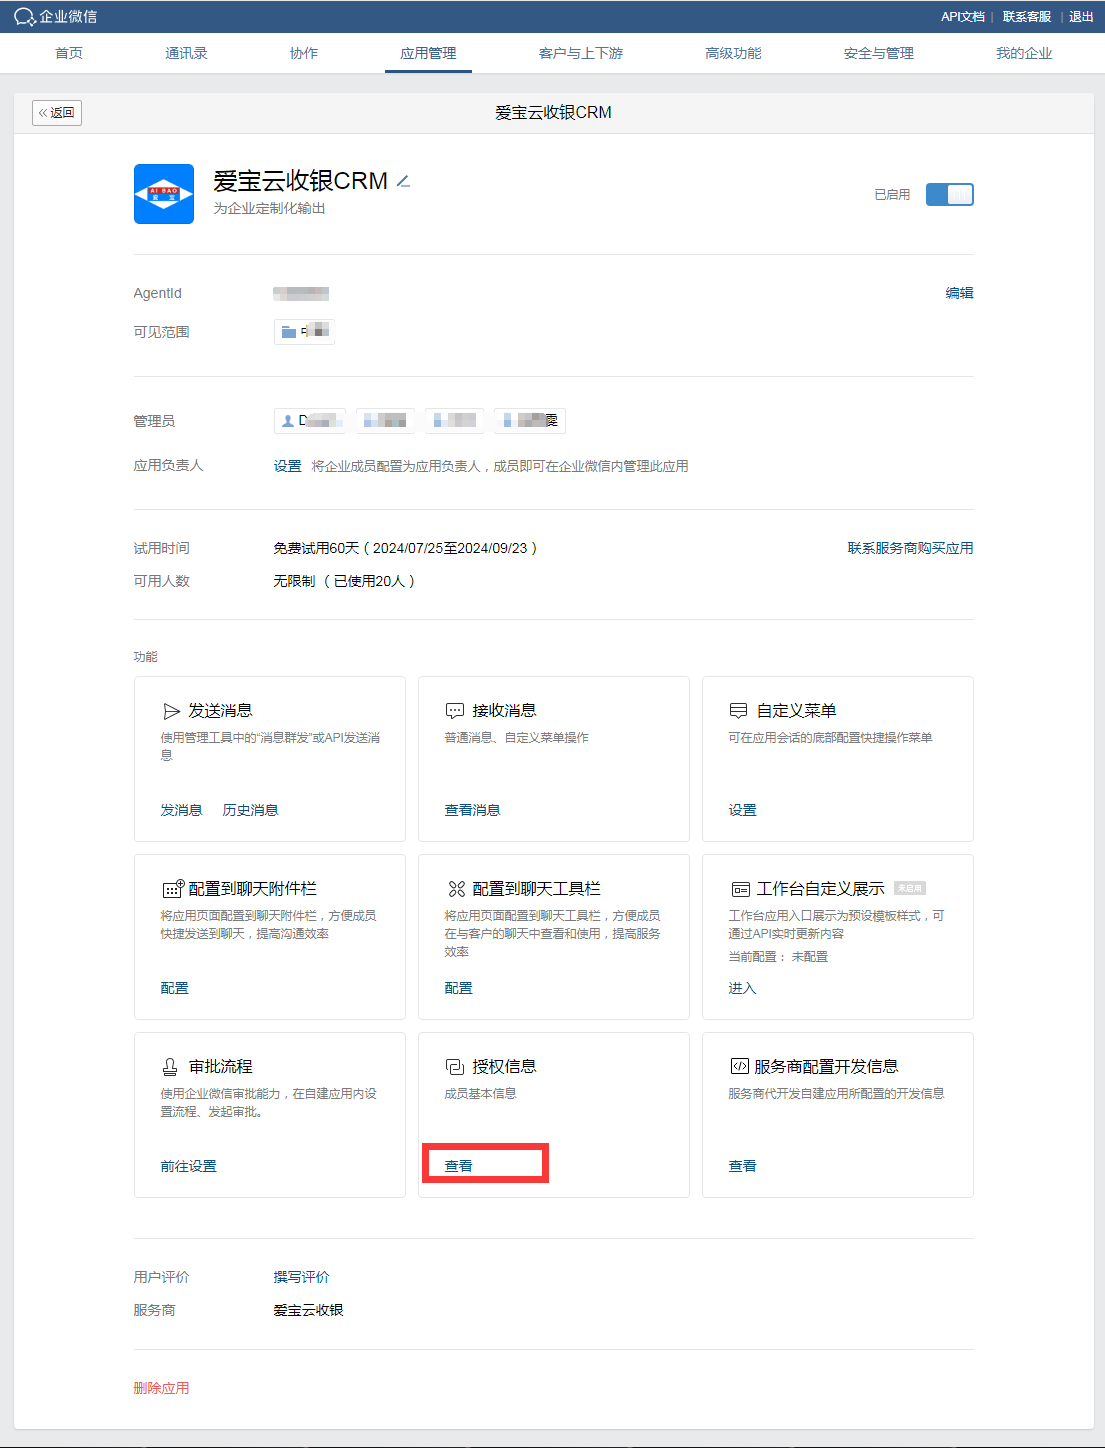Click the folder icon in 可见范围
1105x1448 pixels.
[x=289, y=332]
